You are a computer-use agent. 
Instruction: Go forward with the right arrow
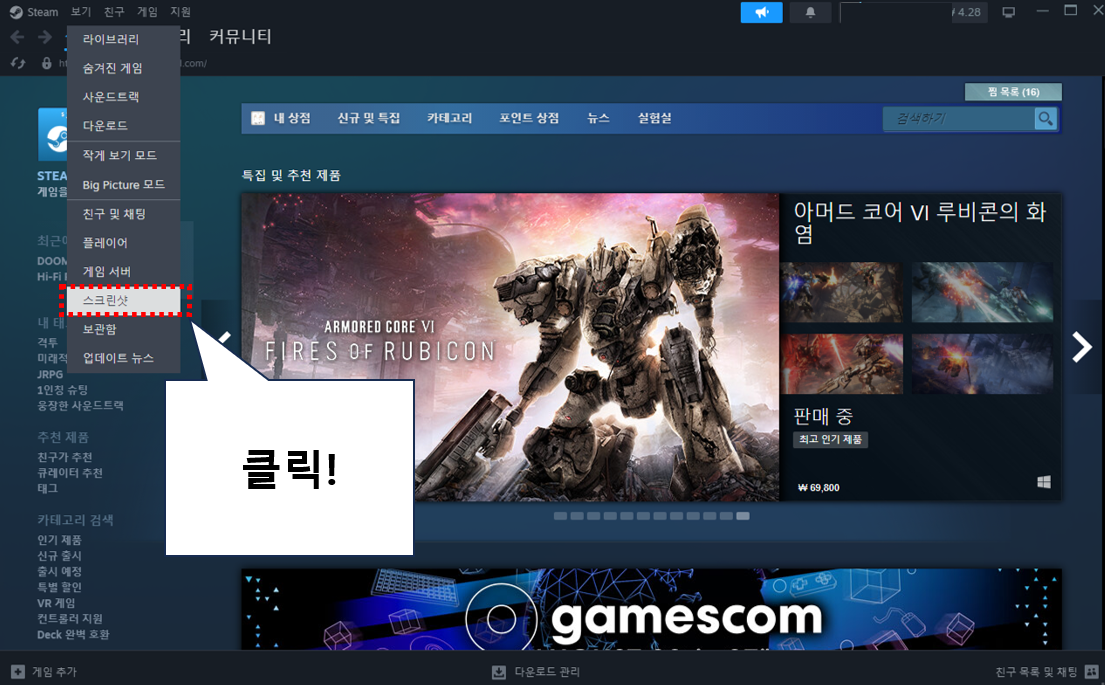(44, 37)
